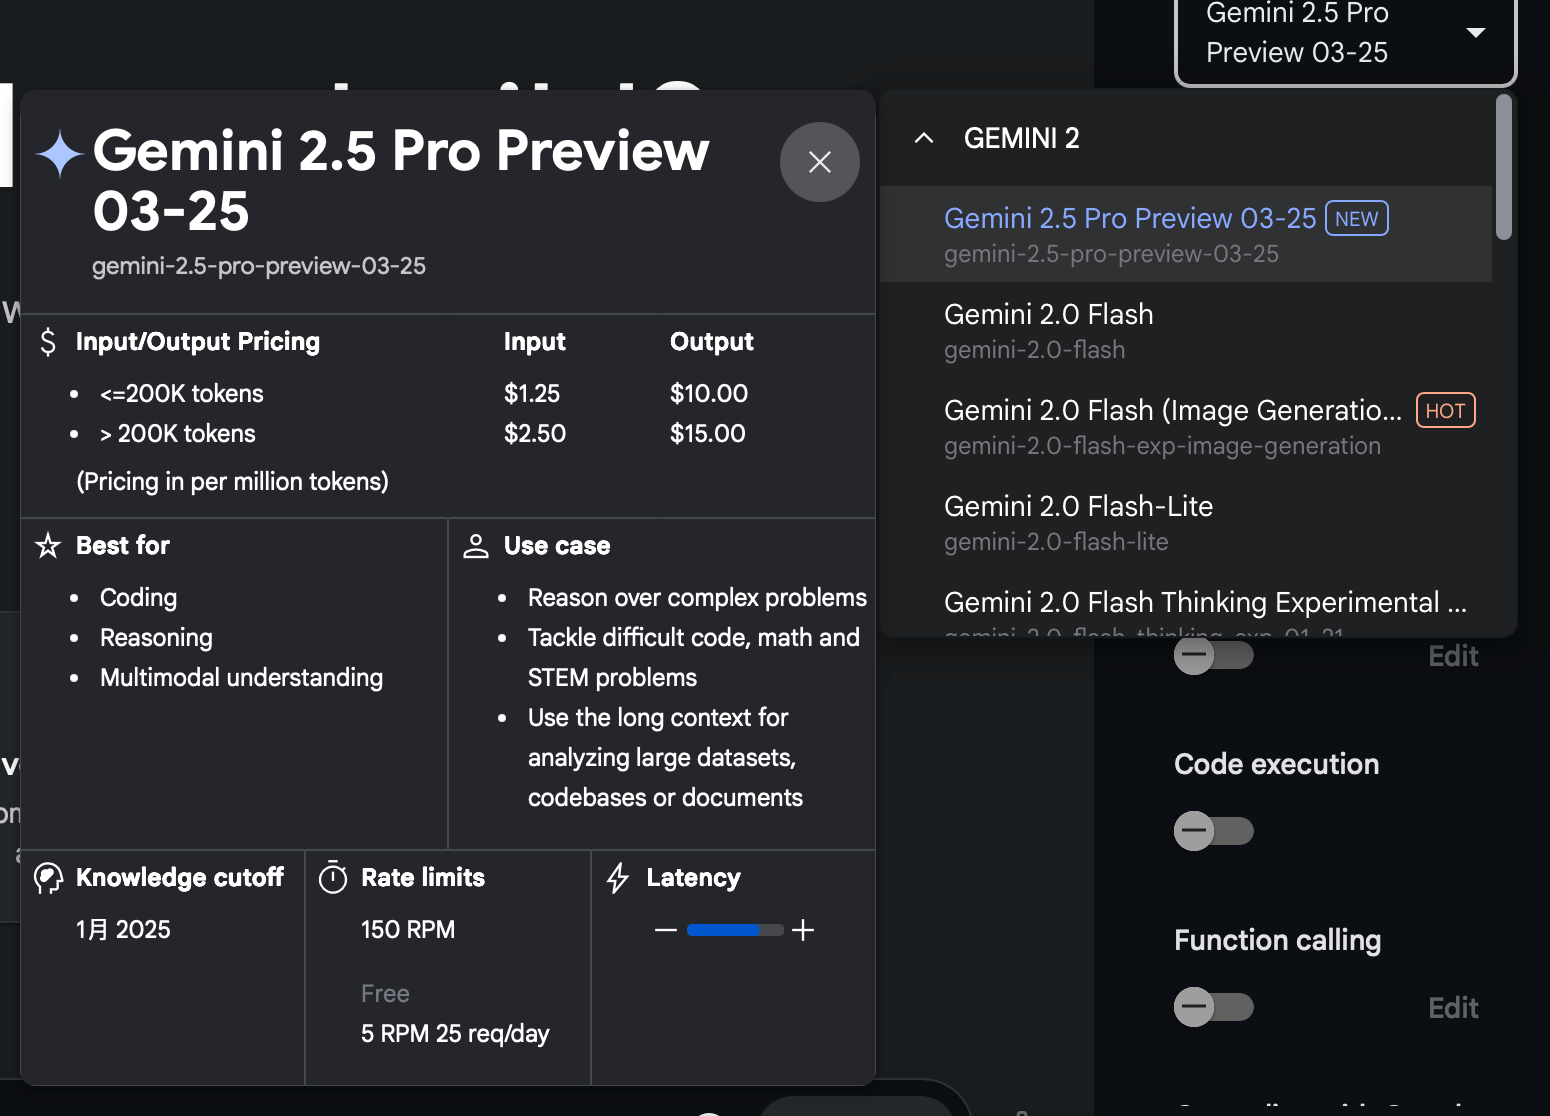Open the model selector dropdown arrow
The width and height of the screenshot is (1550, 1116).
point(1475,33)
